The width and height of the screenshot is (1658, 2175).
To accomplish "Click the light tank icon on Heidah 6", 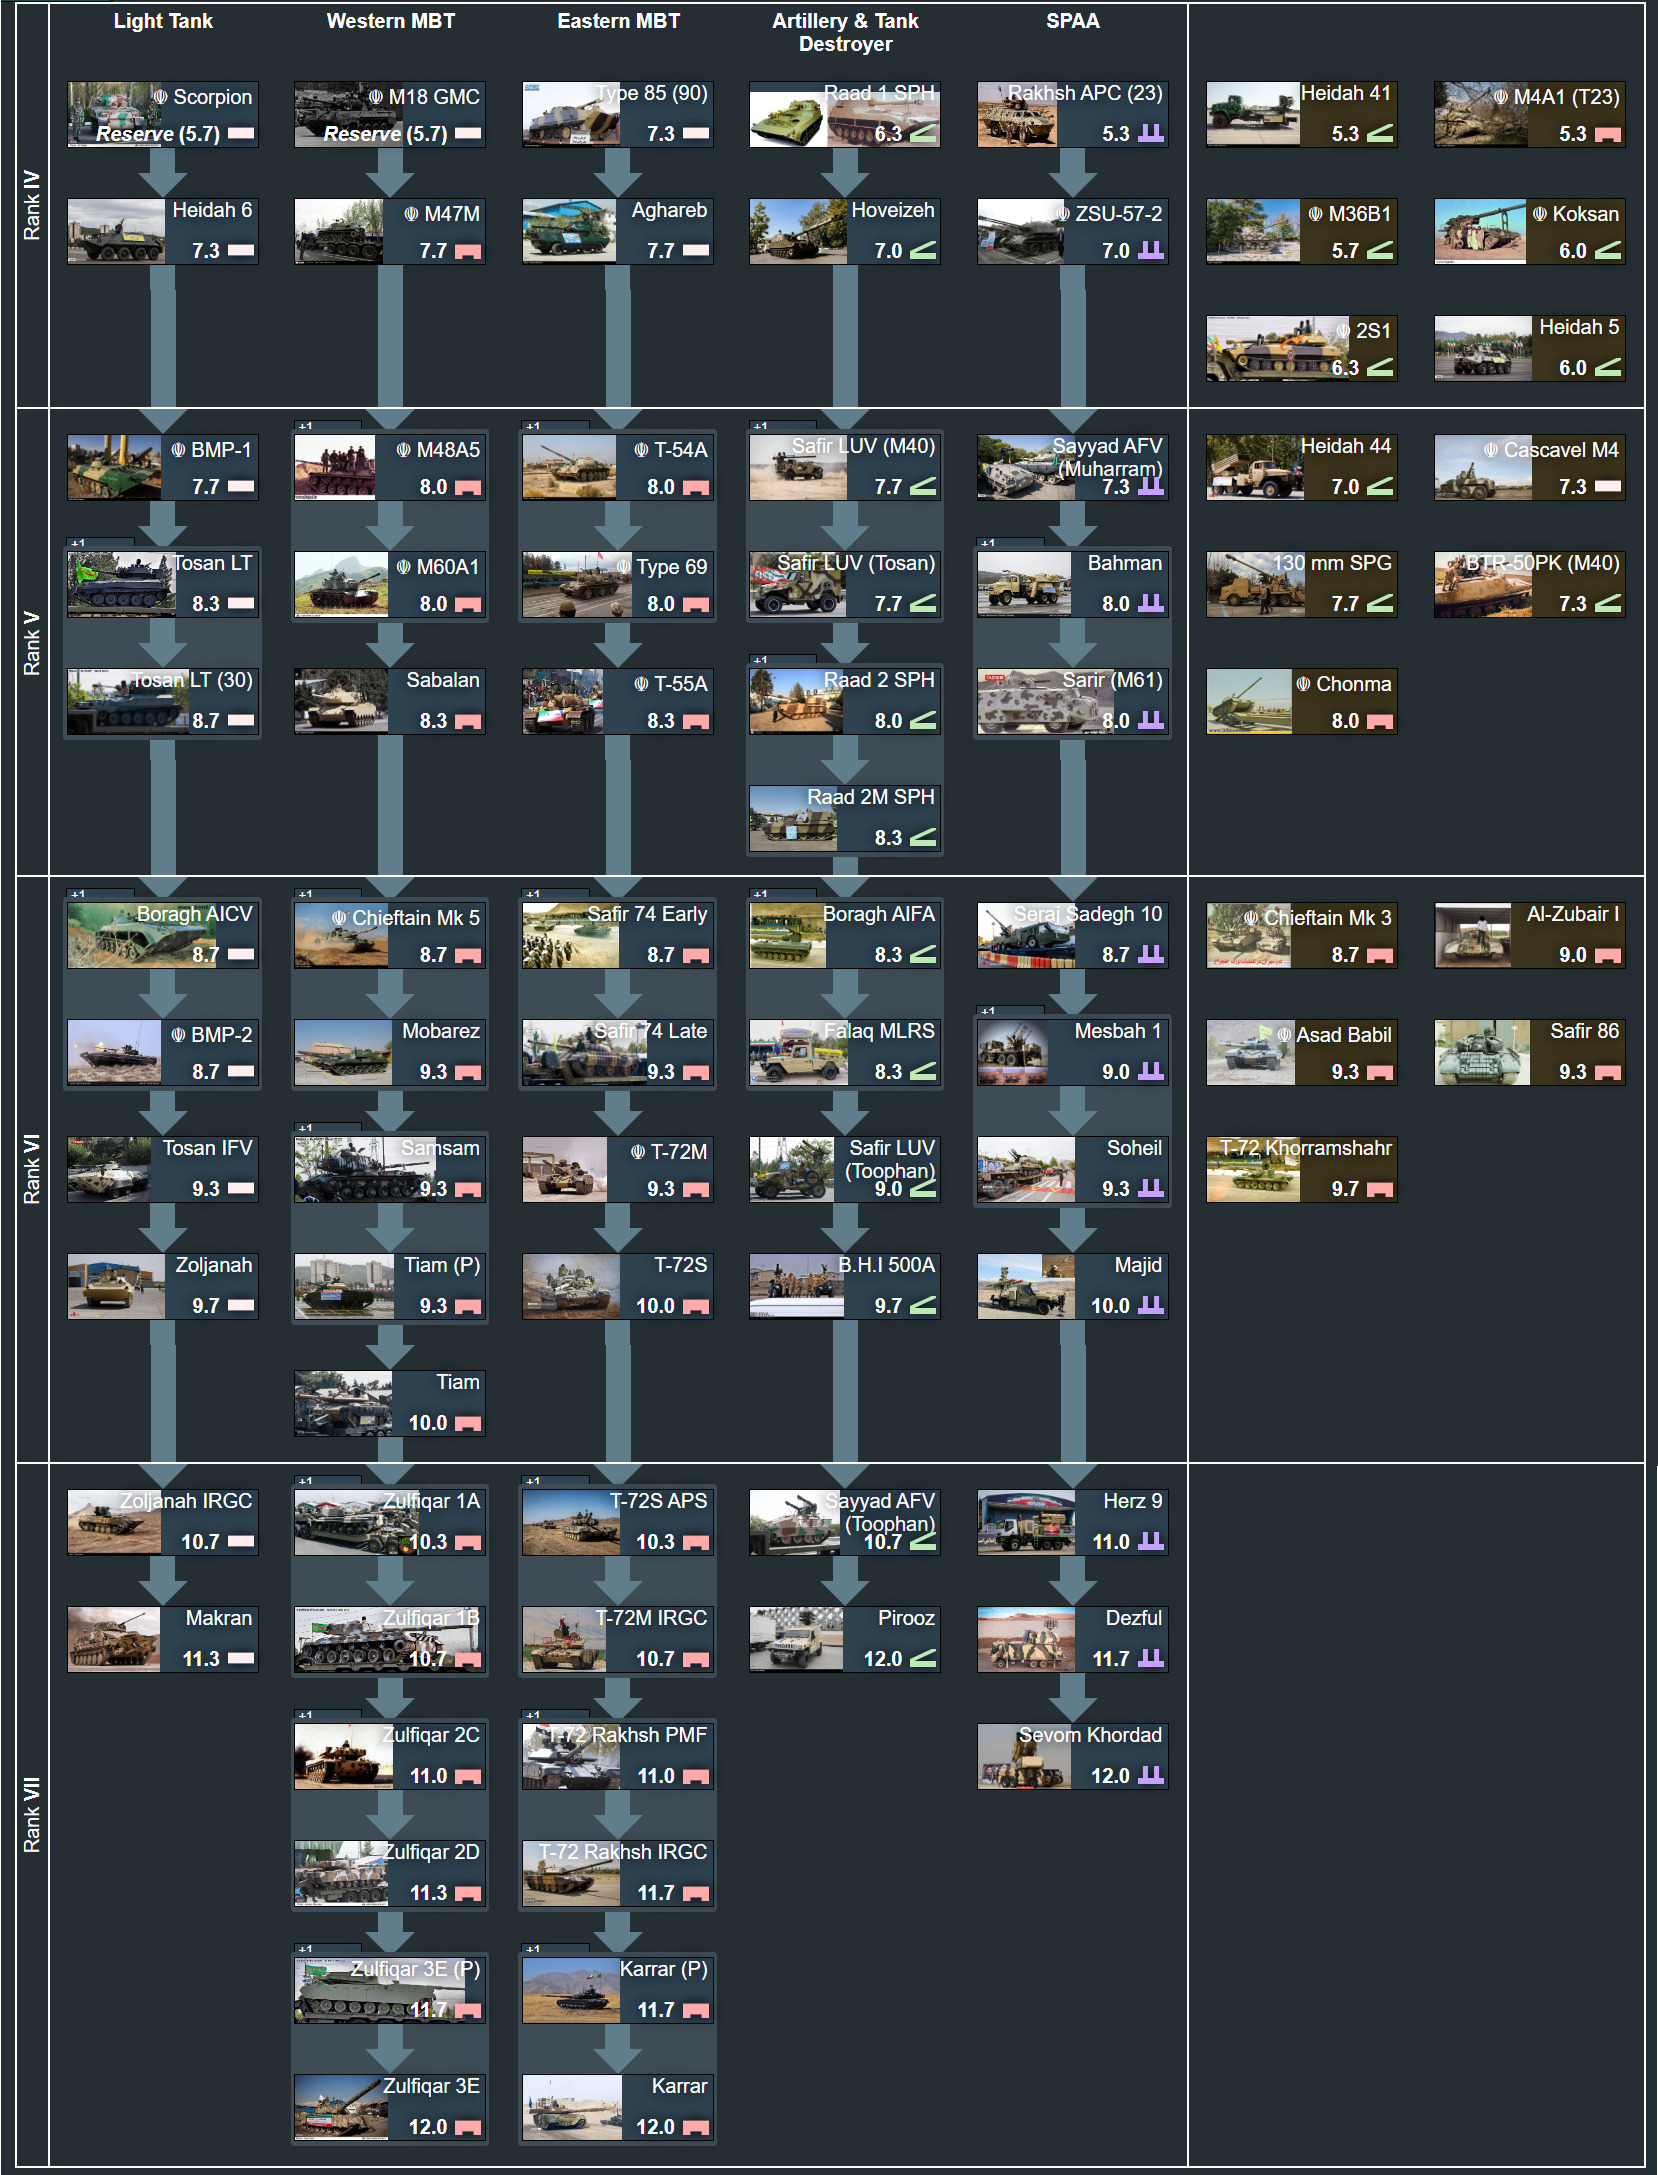I will (241, 250).
